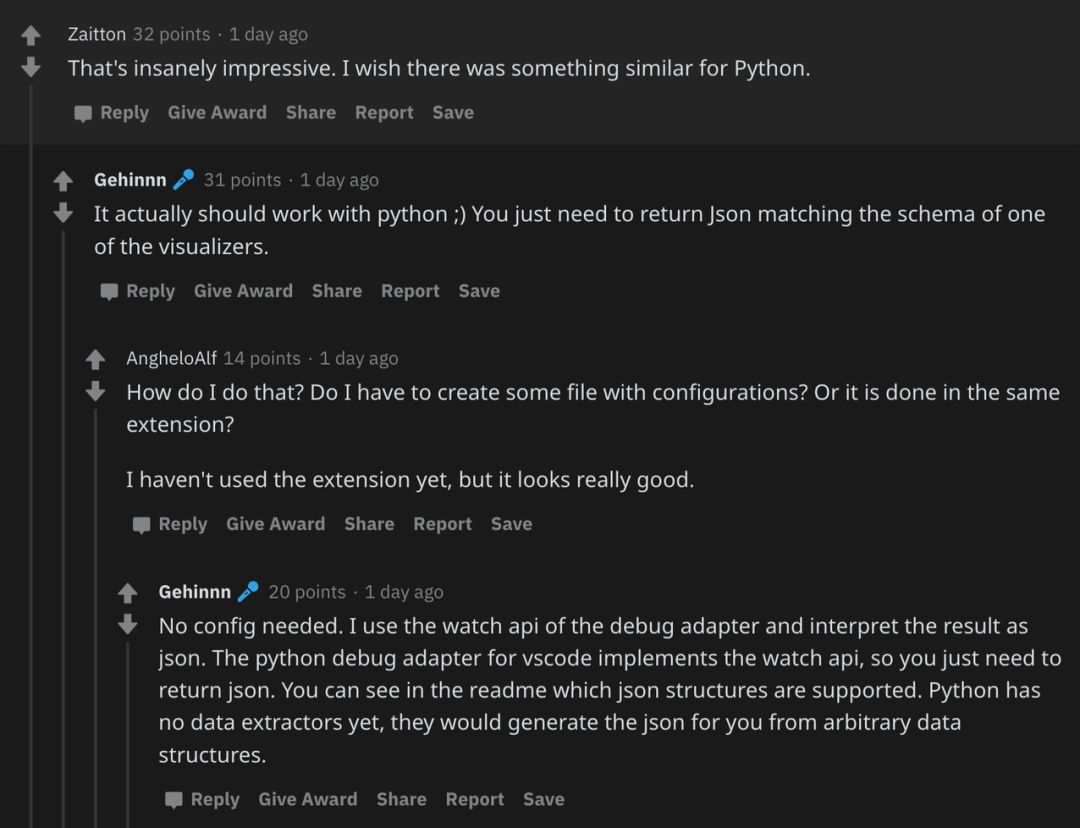This screenshot has height=828, width=1080.
Task: Give Award to AngheloAlf's comment
Action: pos(275,524)
